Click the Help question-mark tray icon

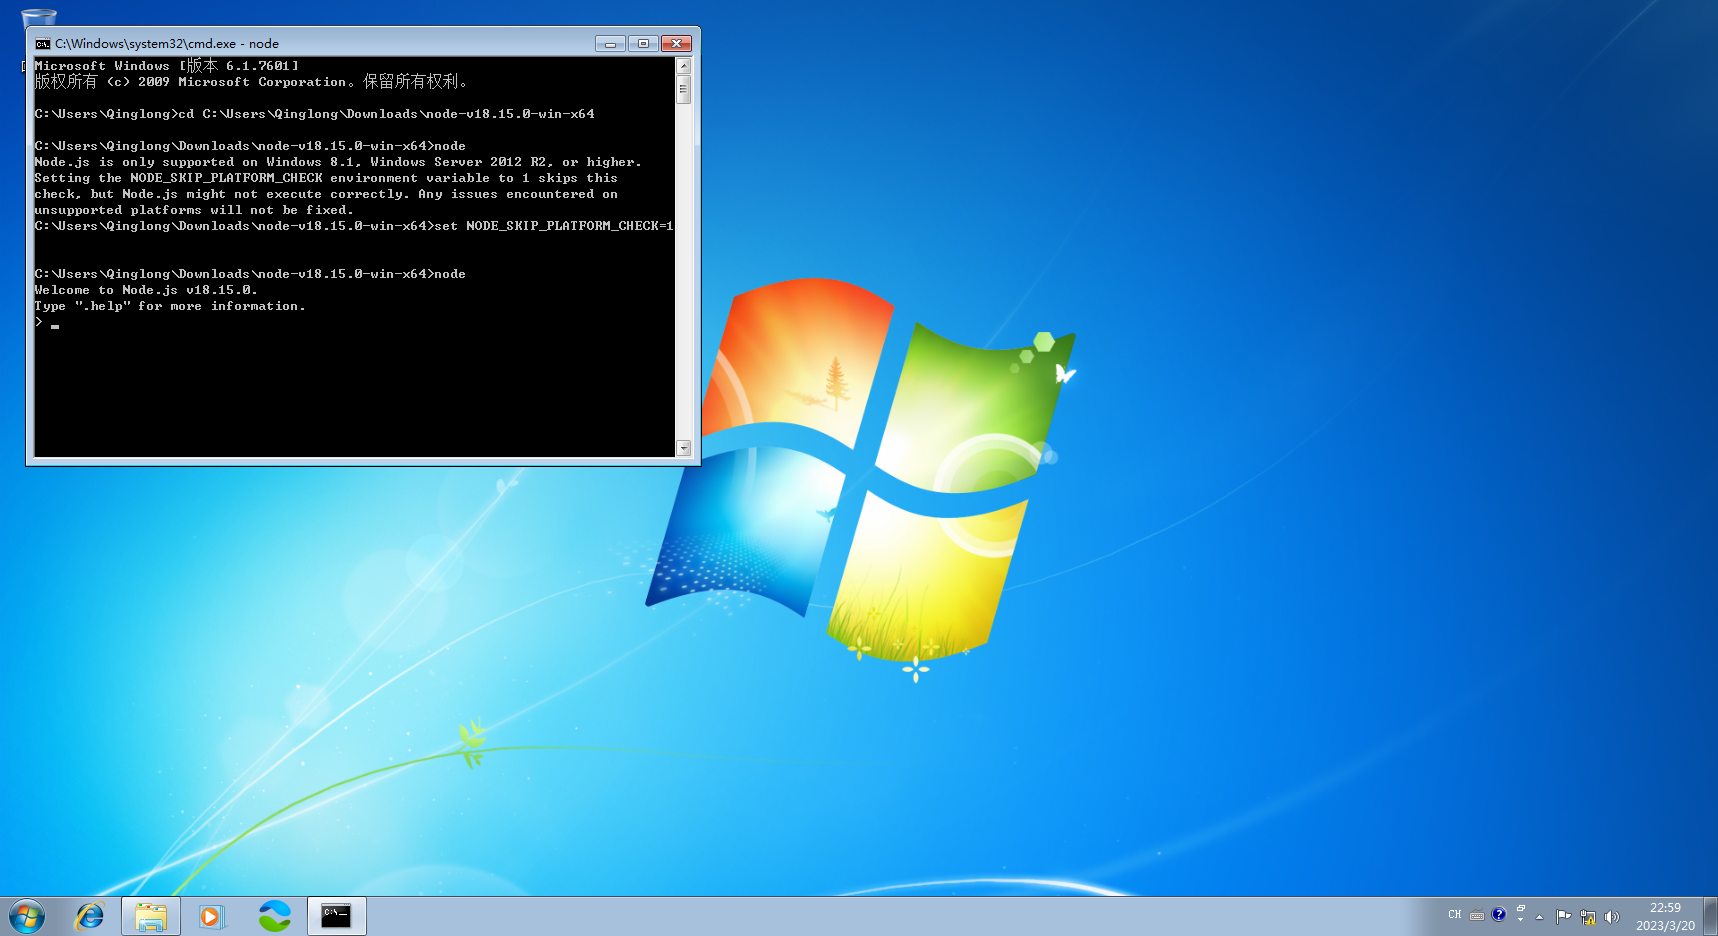1499,914
